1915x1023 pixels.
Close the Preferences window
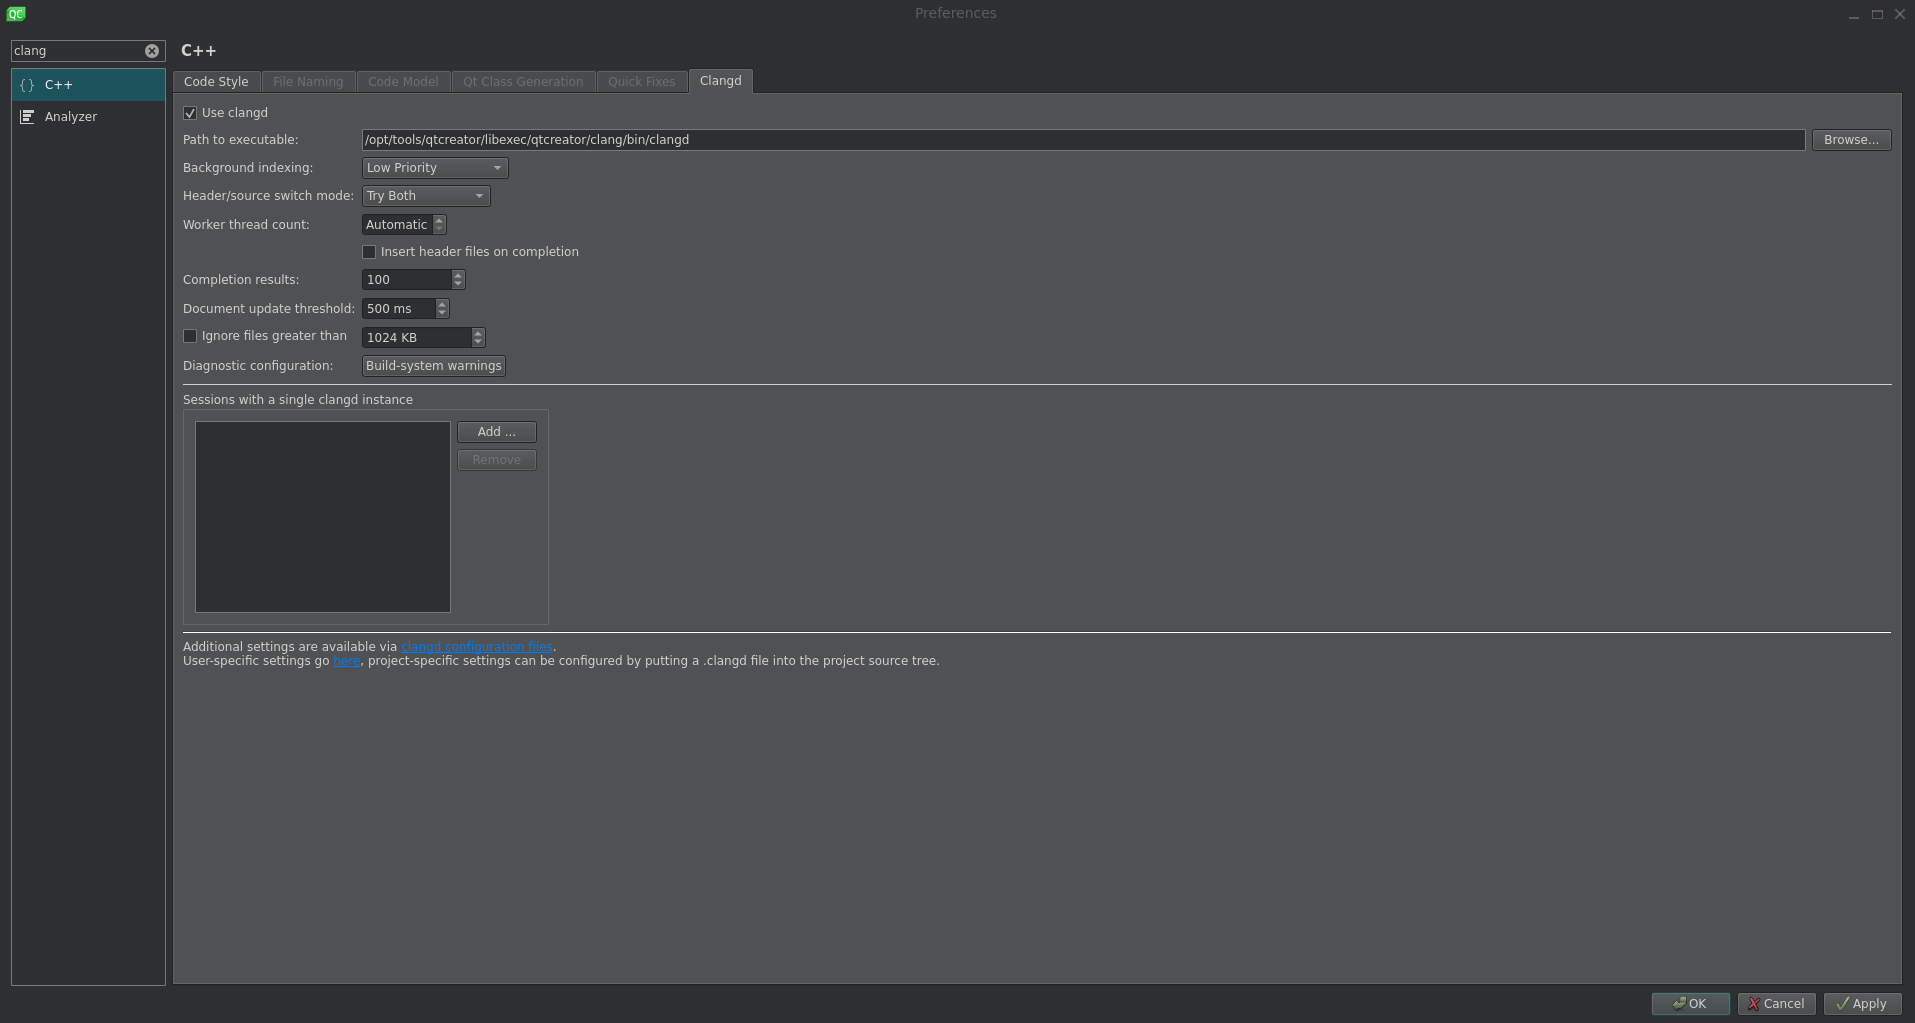pyautogui.click(x=1900, y=14)
